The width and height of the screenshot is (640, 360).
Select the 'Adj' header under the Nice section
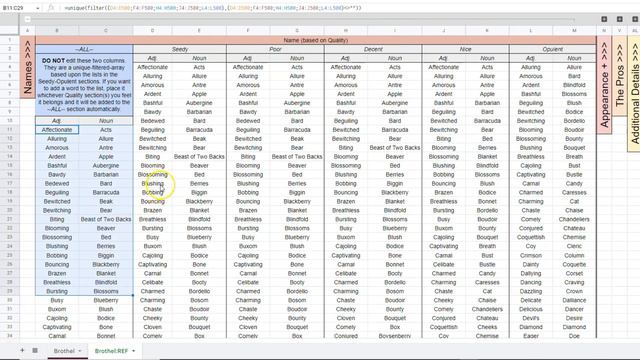click(444, 58)
